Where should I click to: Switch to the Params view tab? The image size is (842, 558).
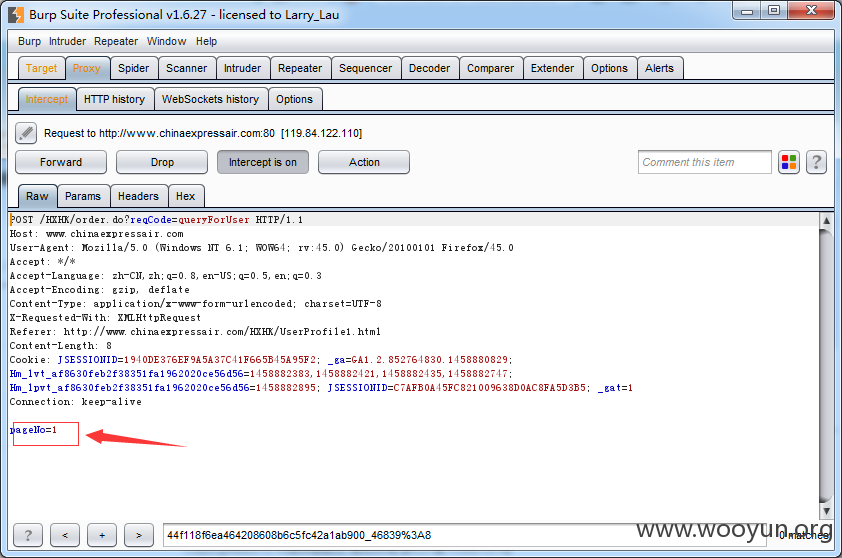tap(83, 196)
